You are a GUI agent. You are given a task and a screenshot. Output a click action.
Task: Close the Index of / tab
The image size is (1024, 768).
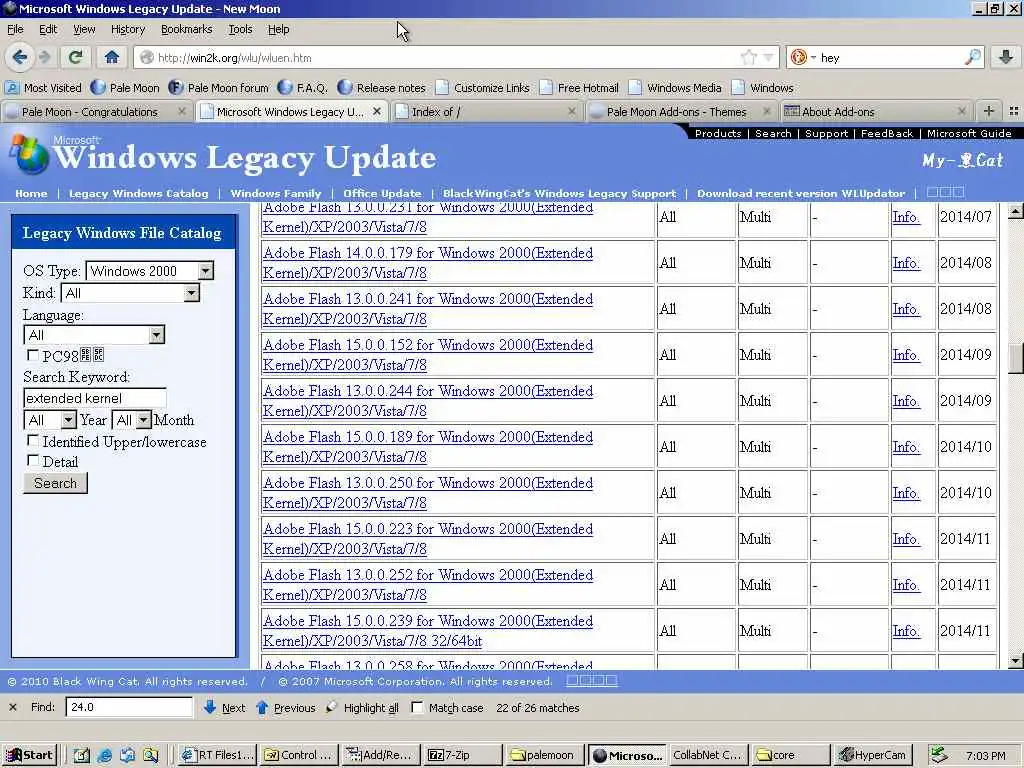tap(572, 111)
